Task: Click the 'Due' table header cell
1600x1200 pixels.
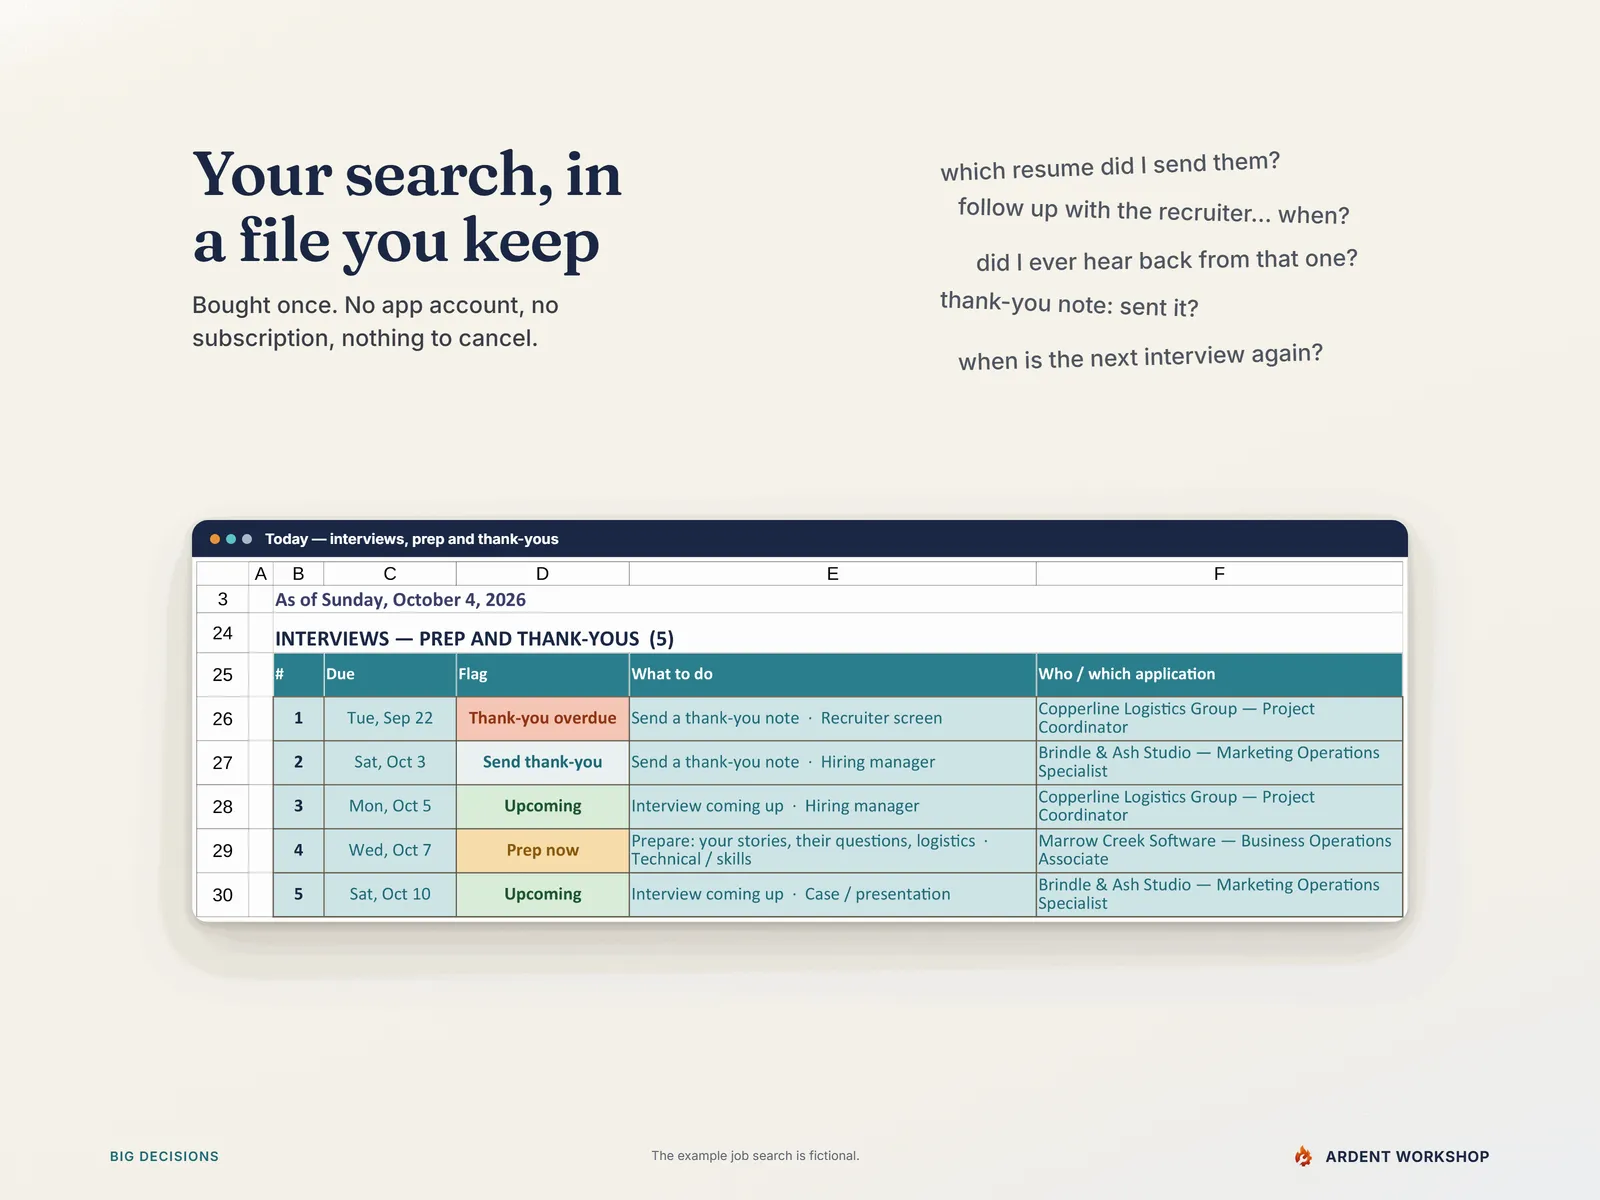Action: [390, 675]
